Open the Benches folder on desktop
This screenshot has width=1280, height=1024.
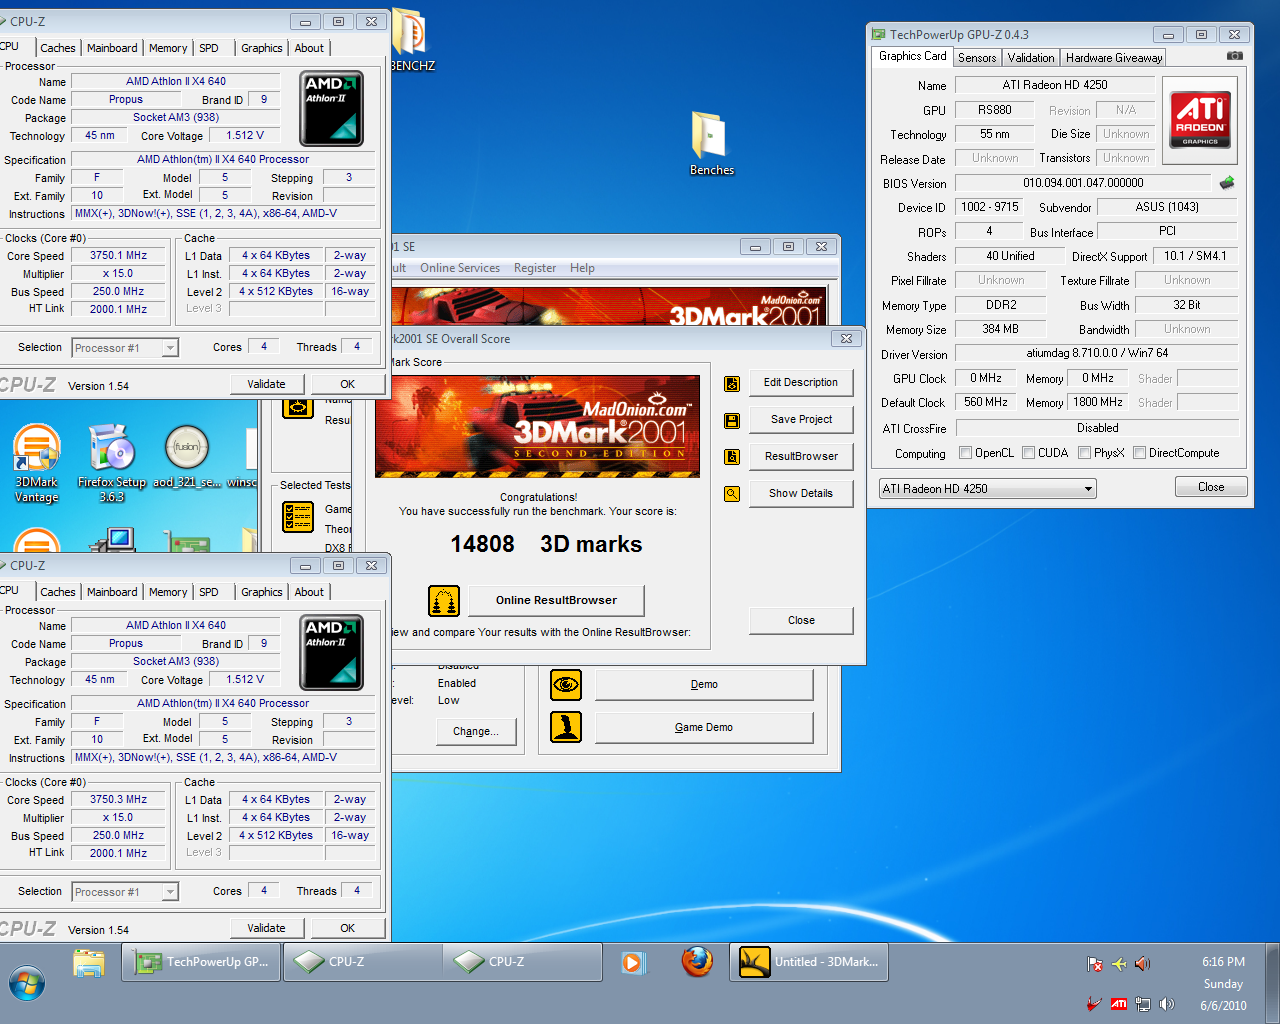(711, 143)
